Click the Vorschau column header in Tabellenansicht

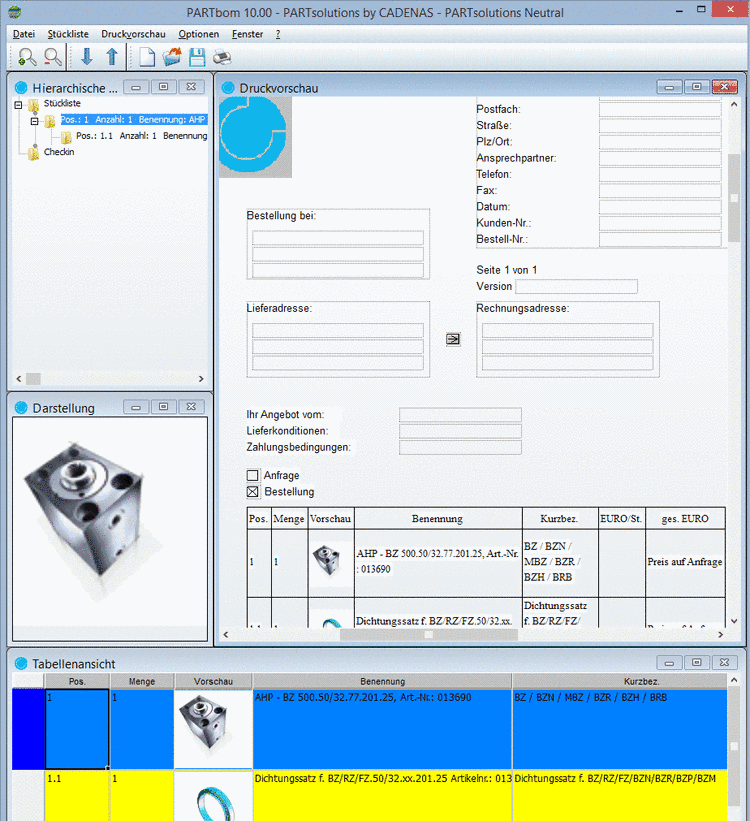click(213, 681)
